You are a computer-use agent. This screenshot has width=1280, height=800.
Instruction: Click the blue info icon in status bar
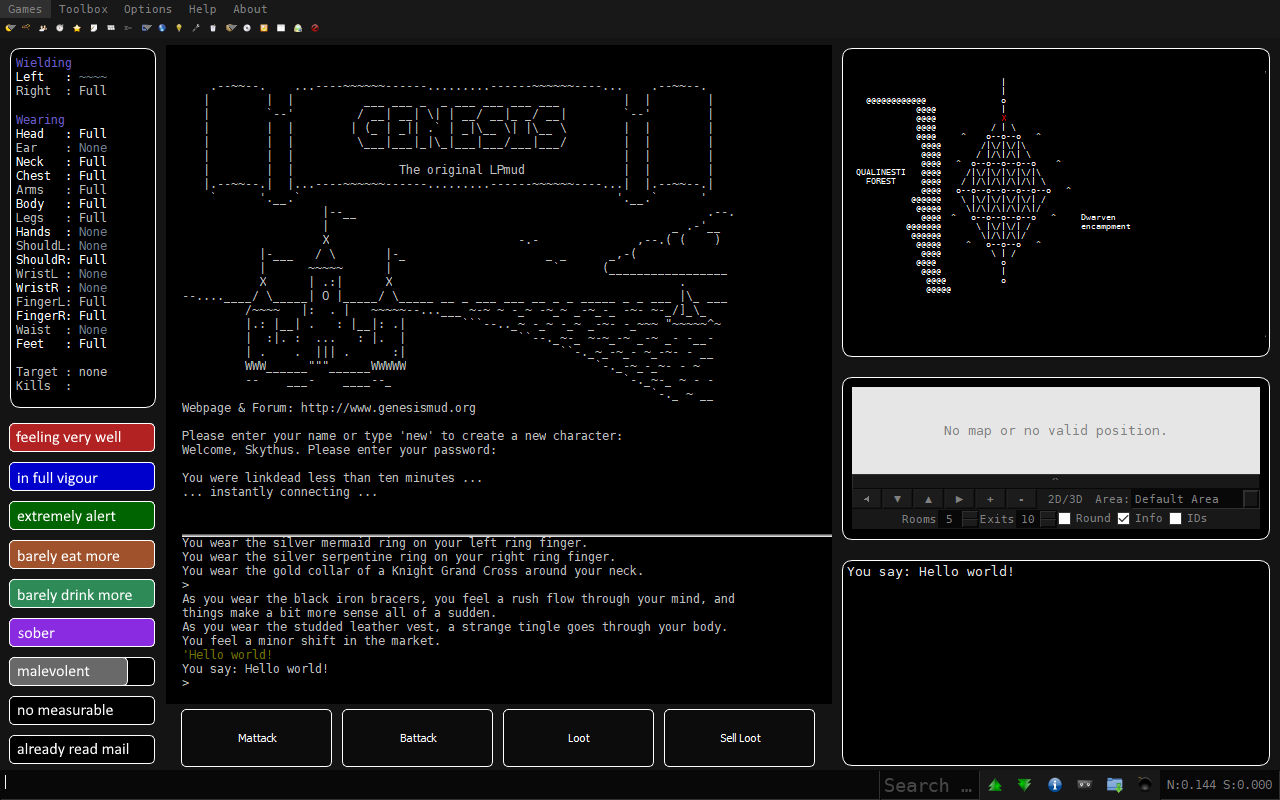1054,785
